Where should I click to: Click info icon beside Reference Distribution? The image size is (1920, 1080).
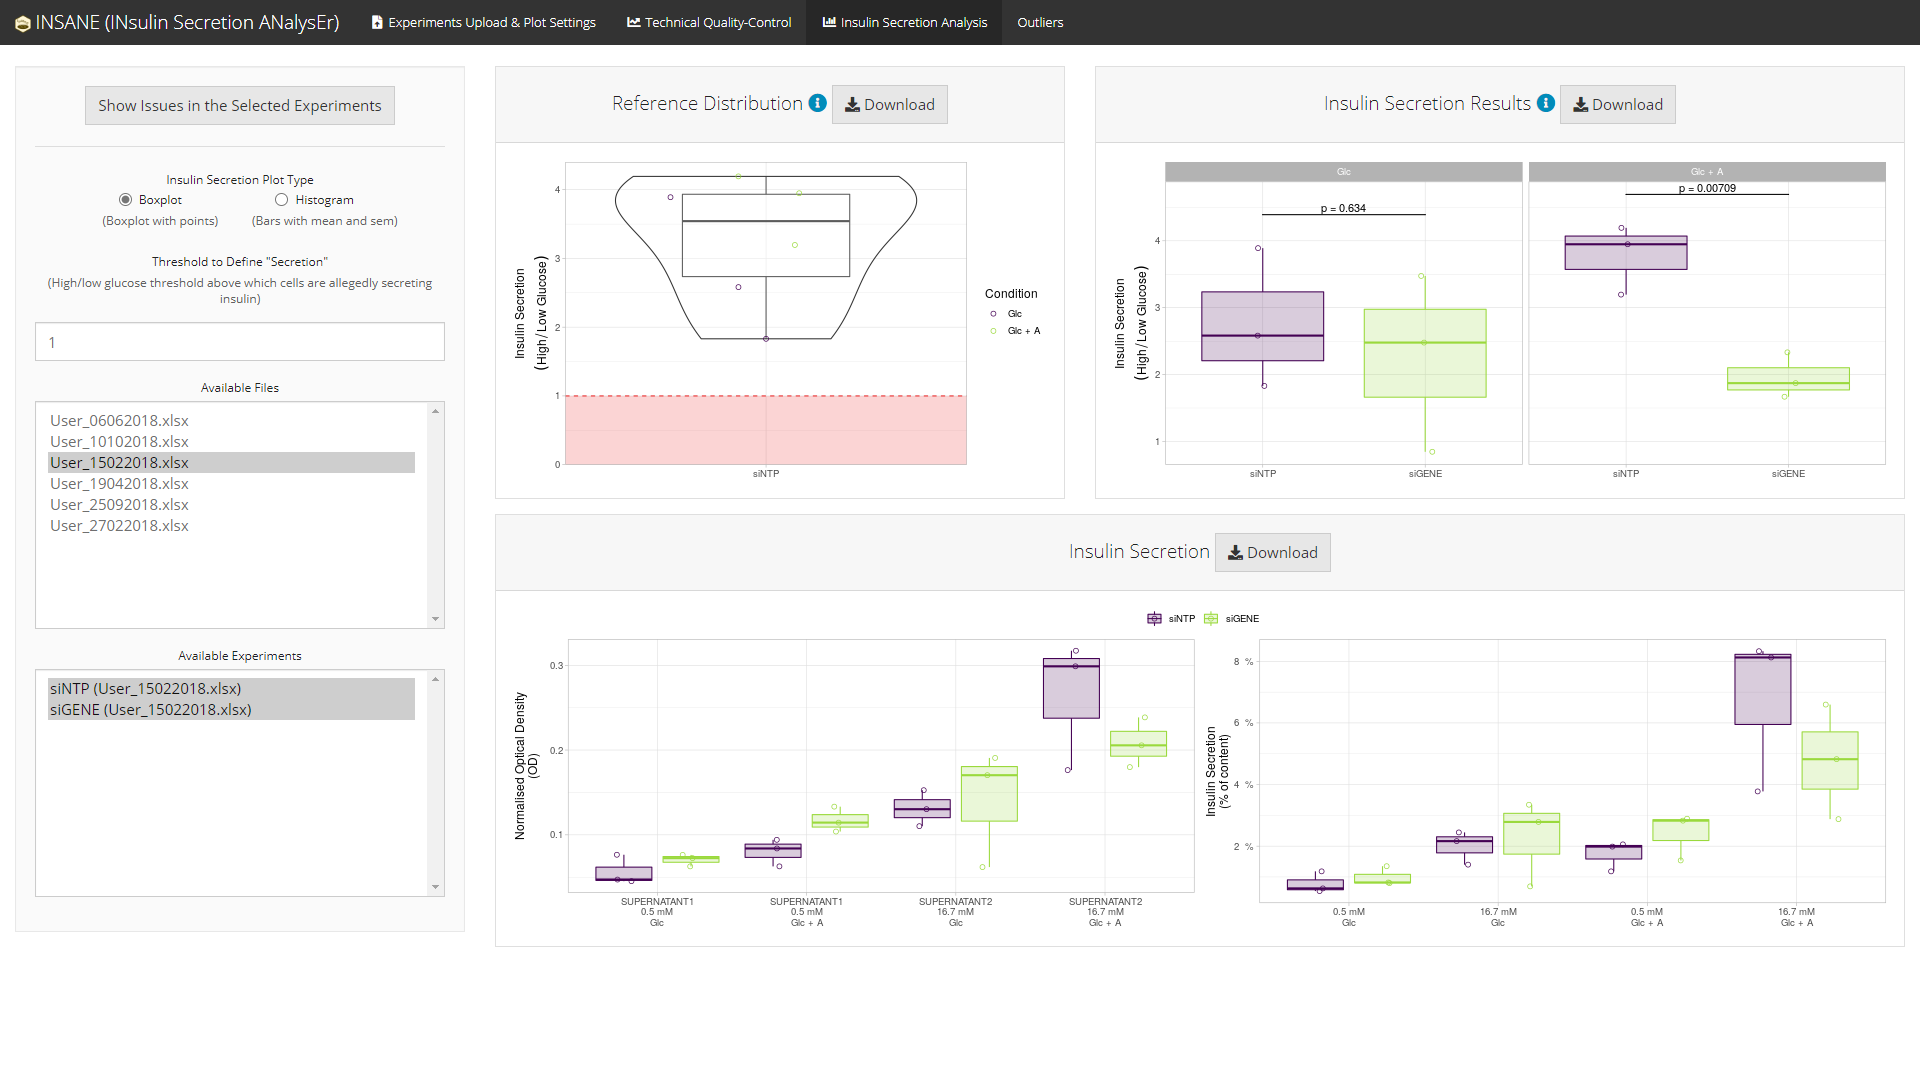817,103
